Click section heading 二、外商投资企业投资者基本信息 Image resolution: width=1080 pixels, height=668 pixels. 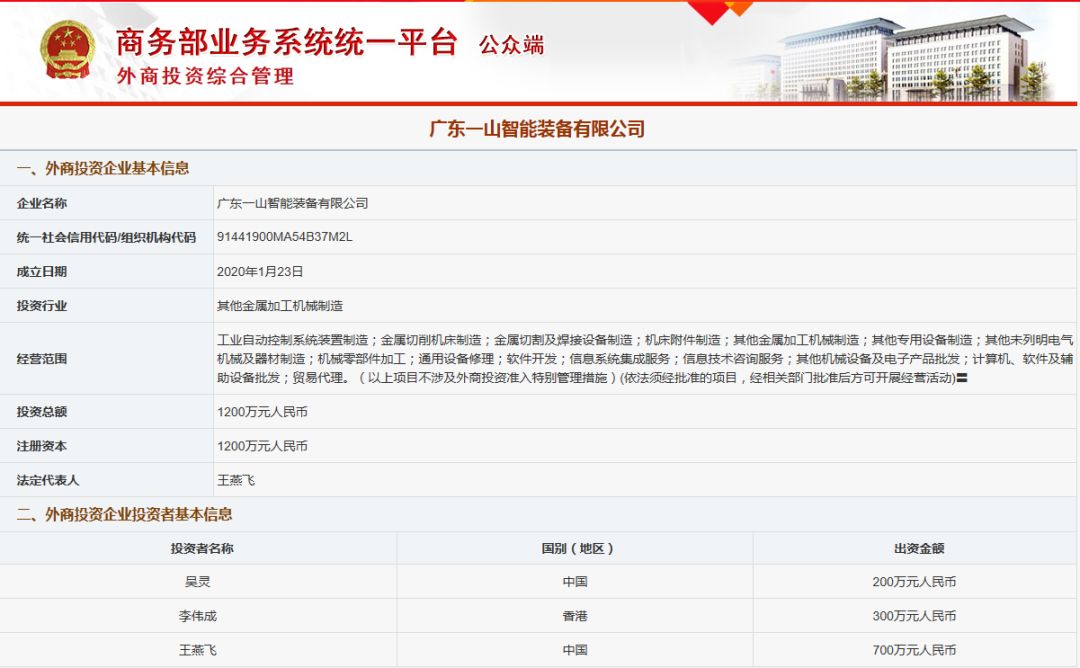click(x=124, y=514)
